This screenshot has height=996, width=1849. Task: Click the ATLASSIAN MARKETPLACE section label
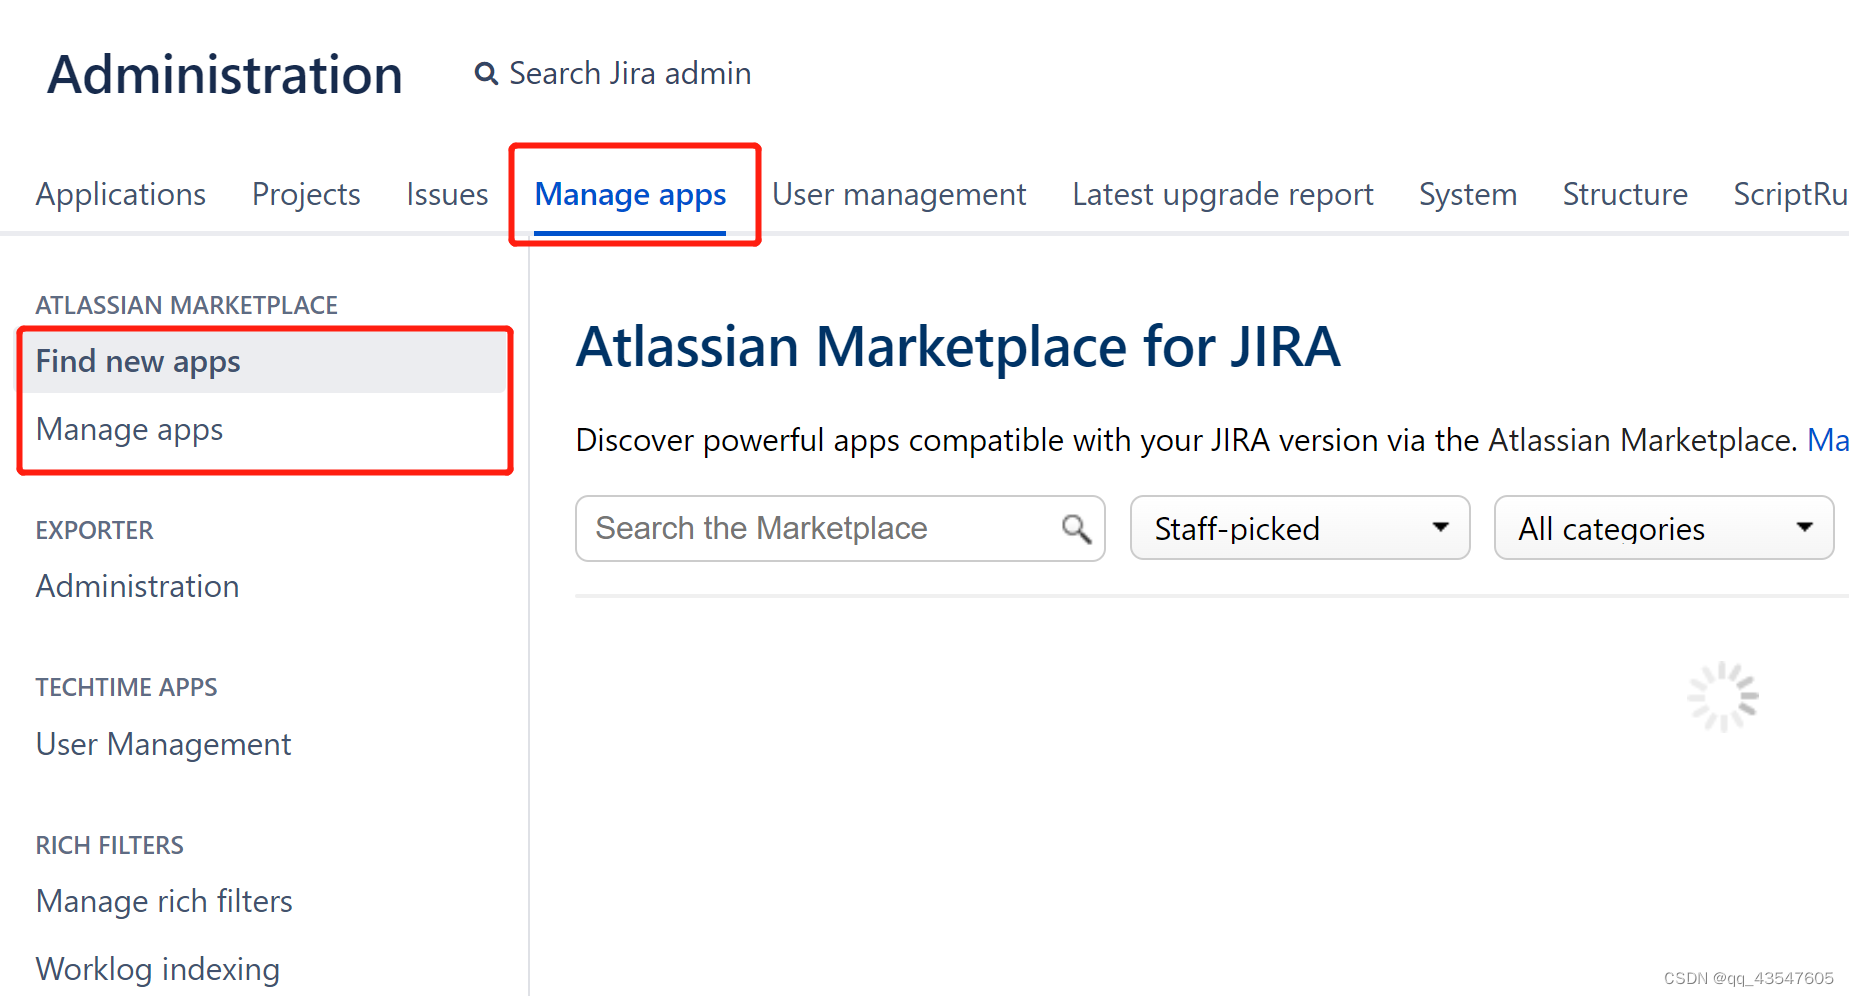tap(187, 305)
